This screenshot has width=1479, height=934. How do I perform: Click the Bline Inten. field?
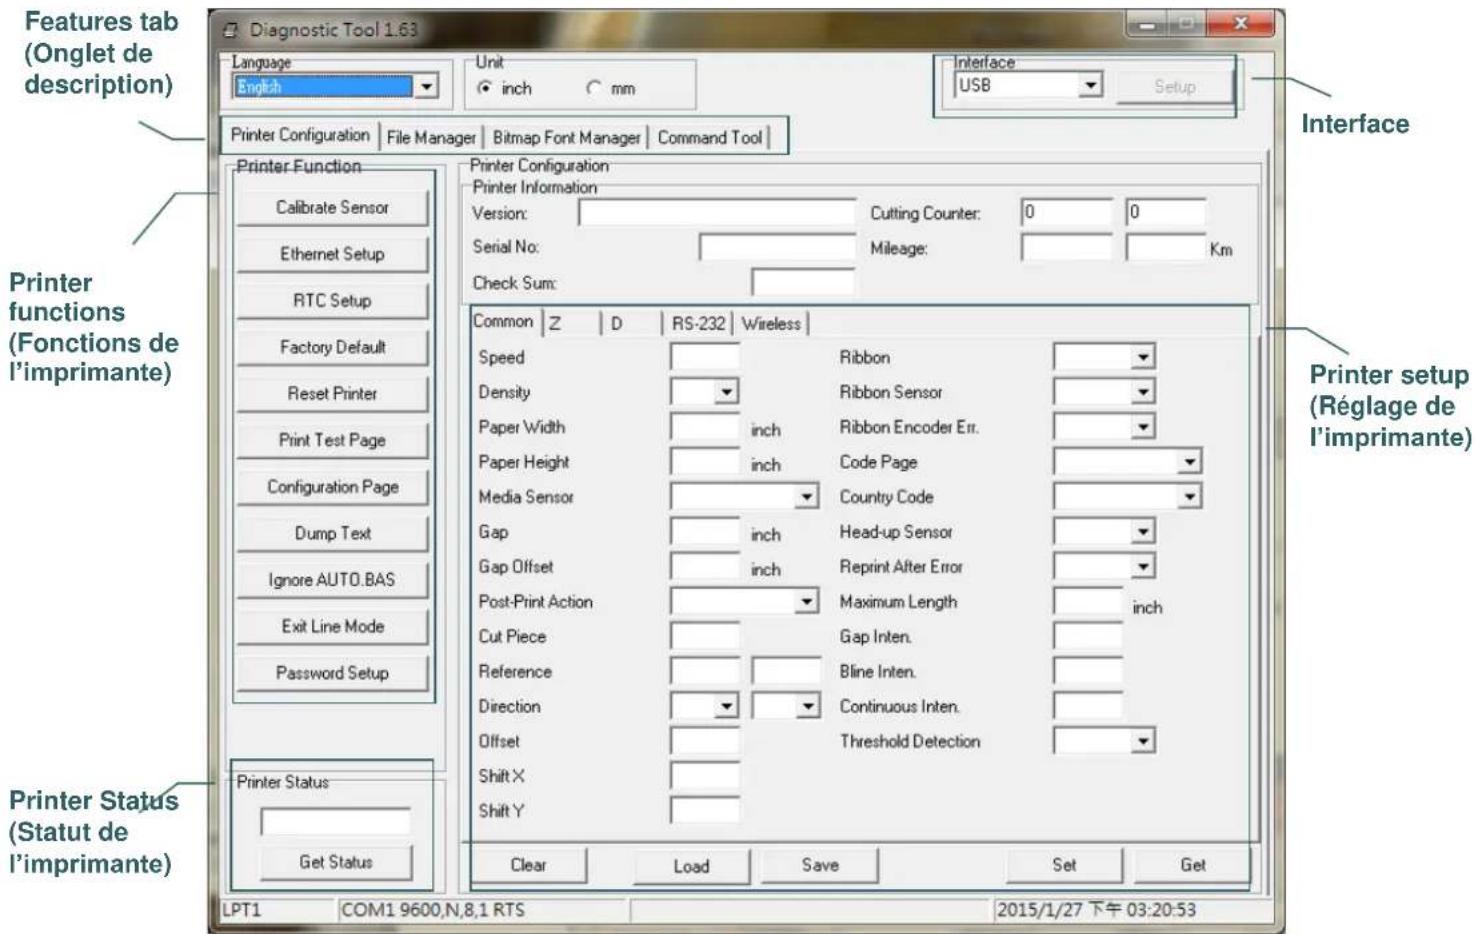pos(1088,671)
